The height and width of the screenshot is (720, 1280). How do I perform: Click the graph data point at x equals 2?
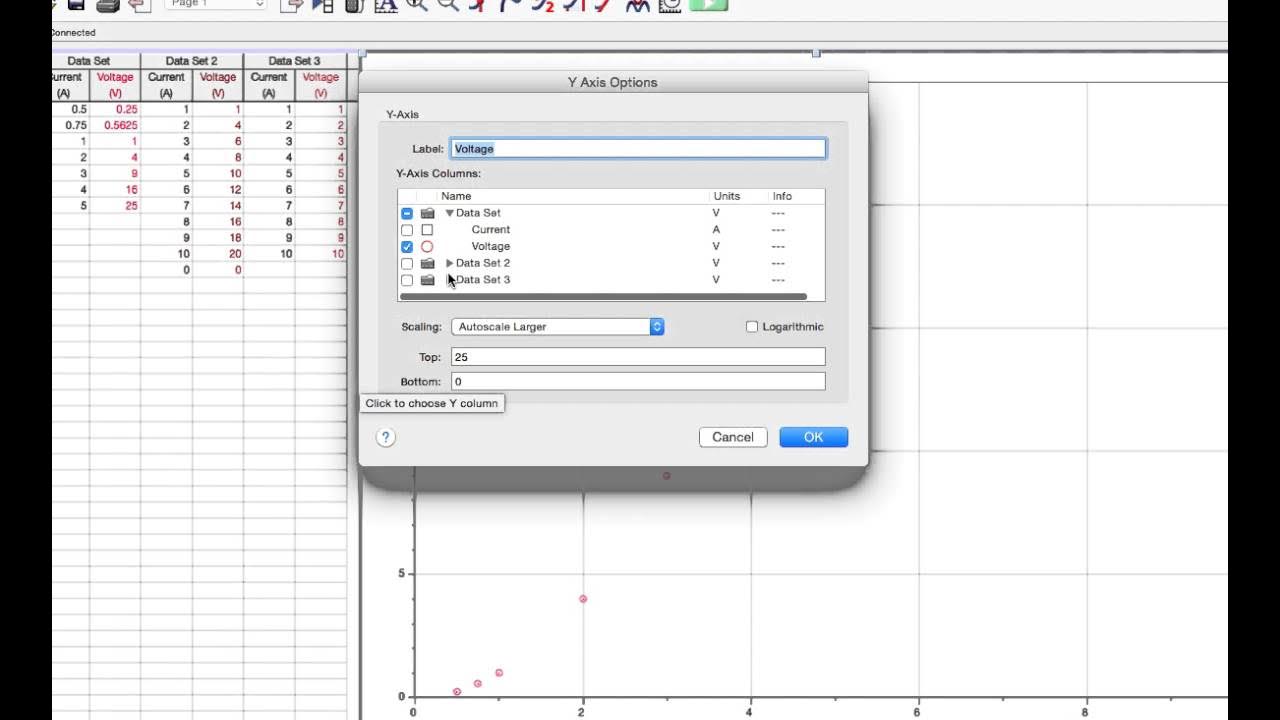(583, 599)
